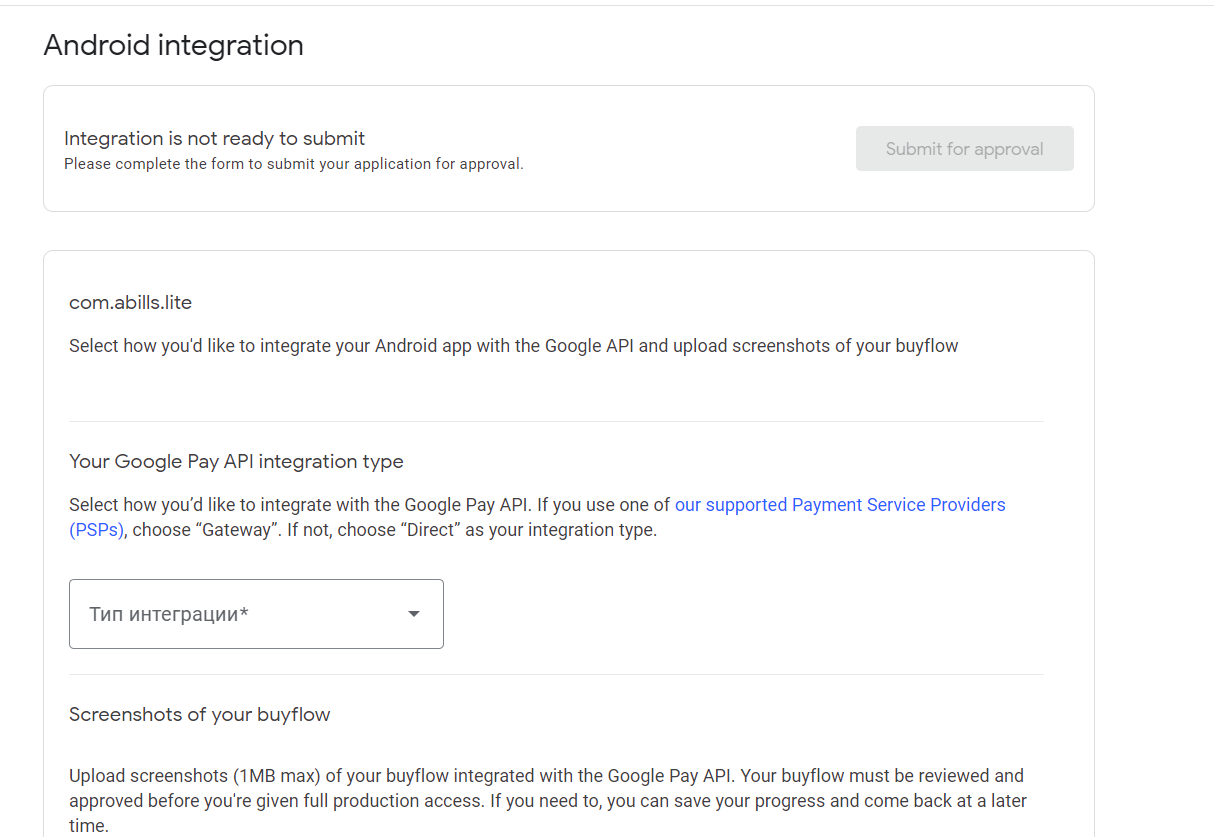Click the dropdown arrow in integration type field

pos(414,614)
